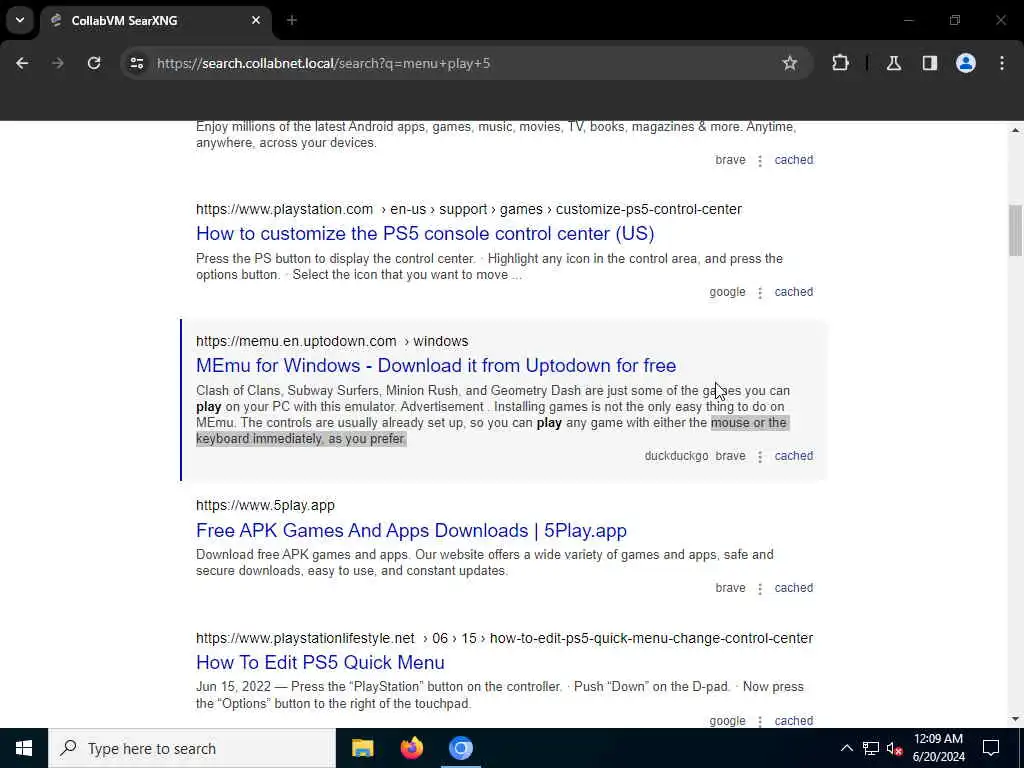Open cached link for Android apps result
This screenshot has width=1024, height=768.
click(793, 160)
